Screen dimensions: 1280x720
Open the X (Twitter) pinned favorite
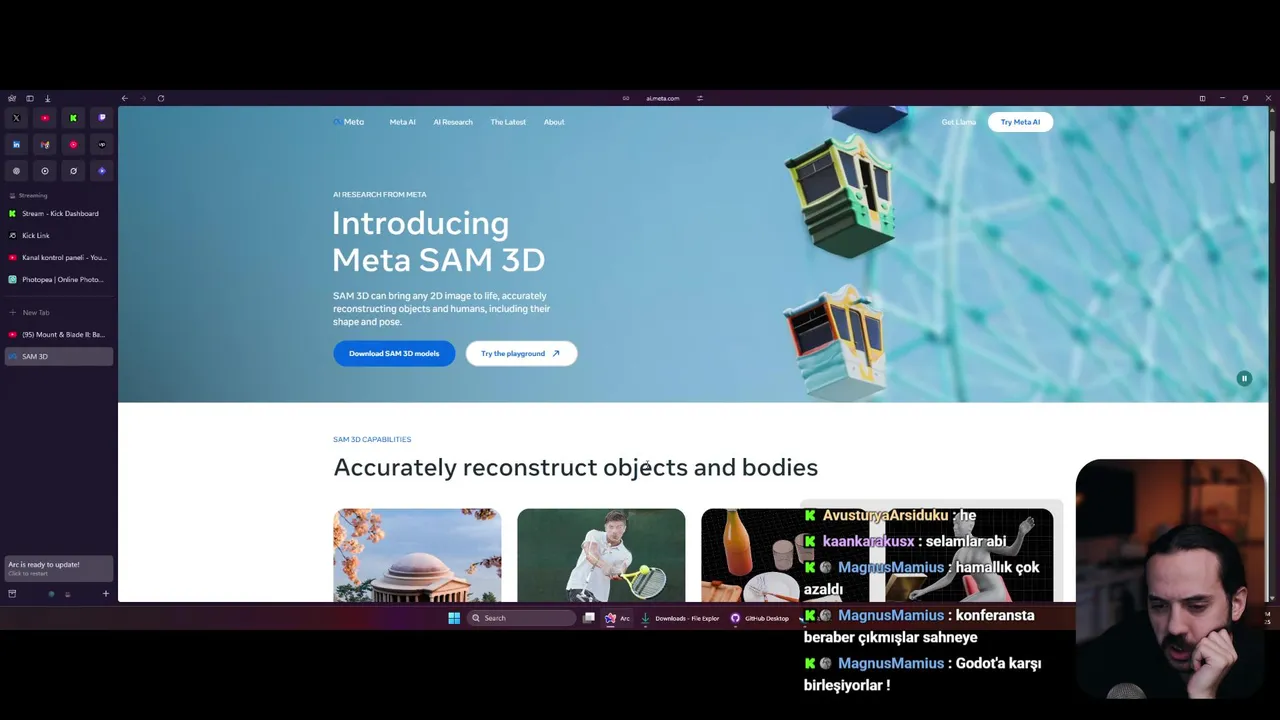click(16, 118)
